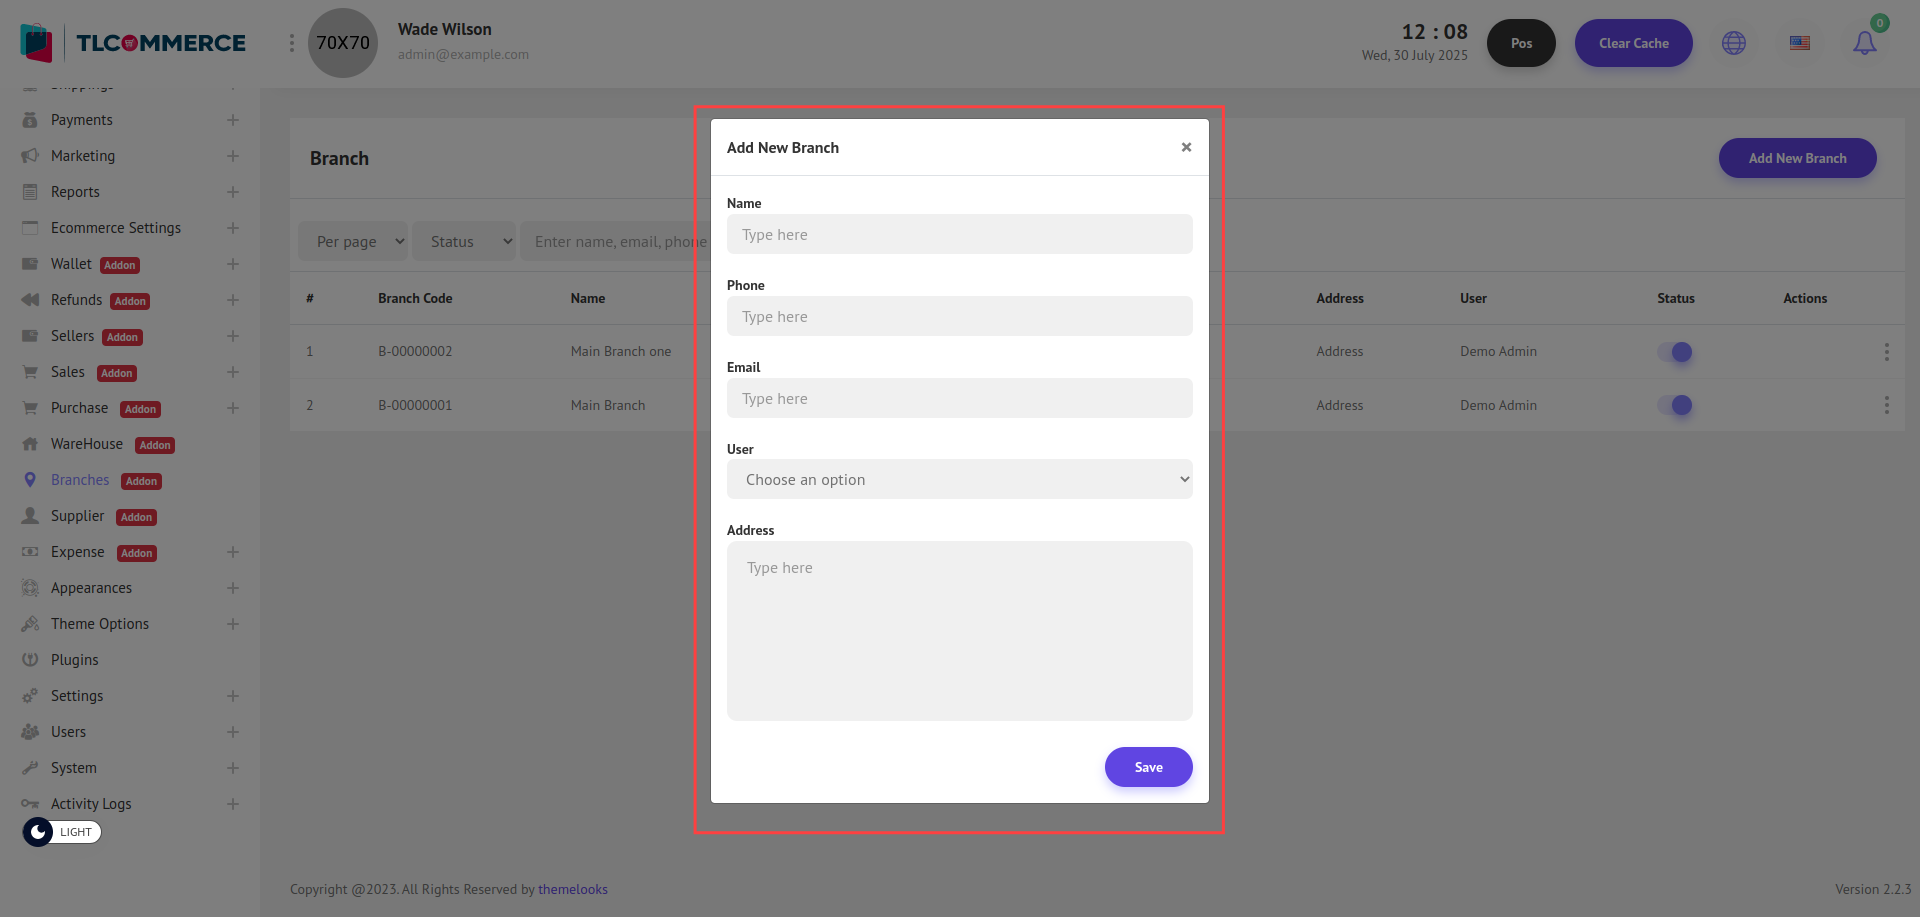Viewport: 1920px width, 917px height.
Task: Open the globe icon in the header
Action: [x=1733, y=43]
